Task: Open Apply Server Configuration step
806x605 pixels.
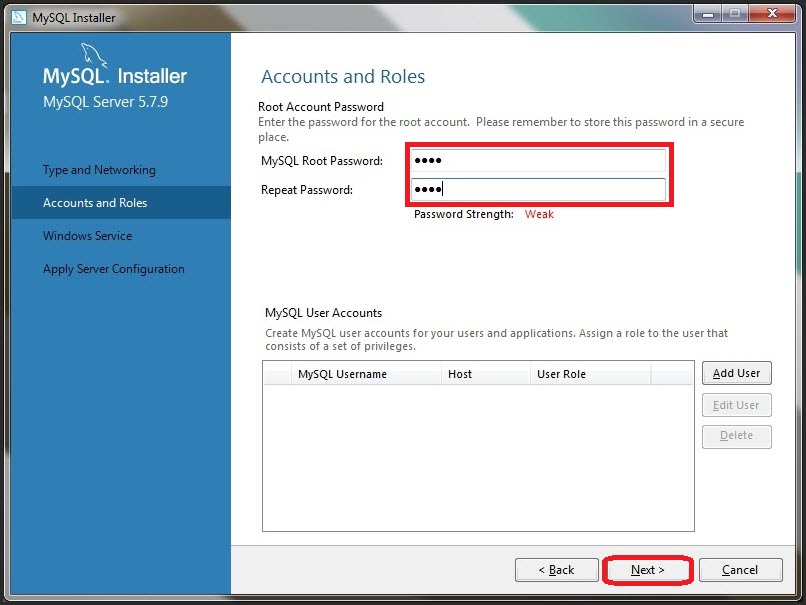Action: click(114, 269)
